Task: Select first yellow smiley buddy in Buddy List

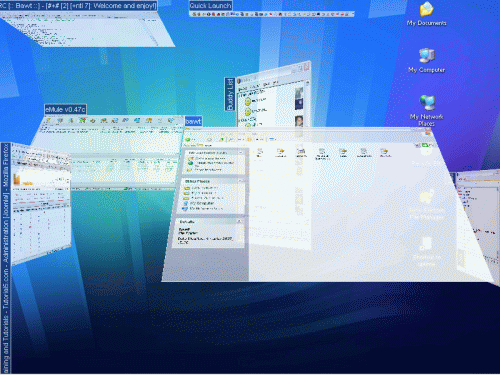Action: pos(248,101)
